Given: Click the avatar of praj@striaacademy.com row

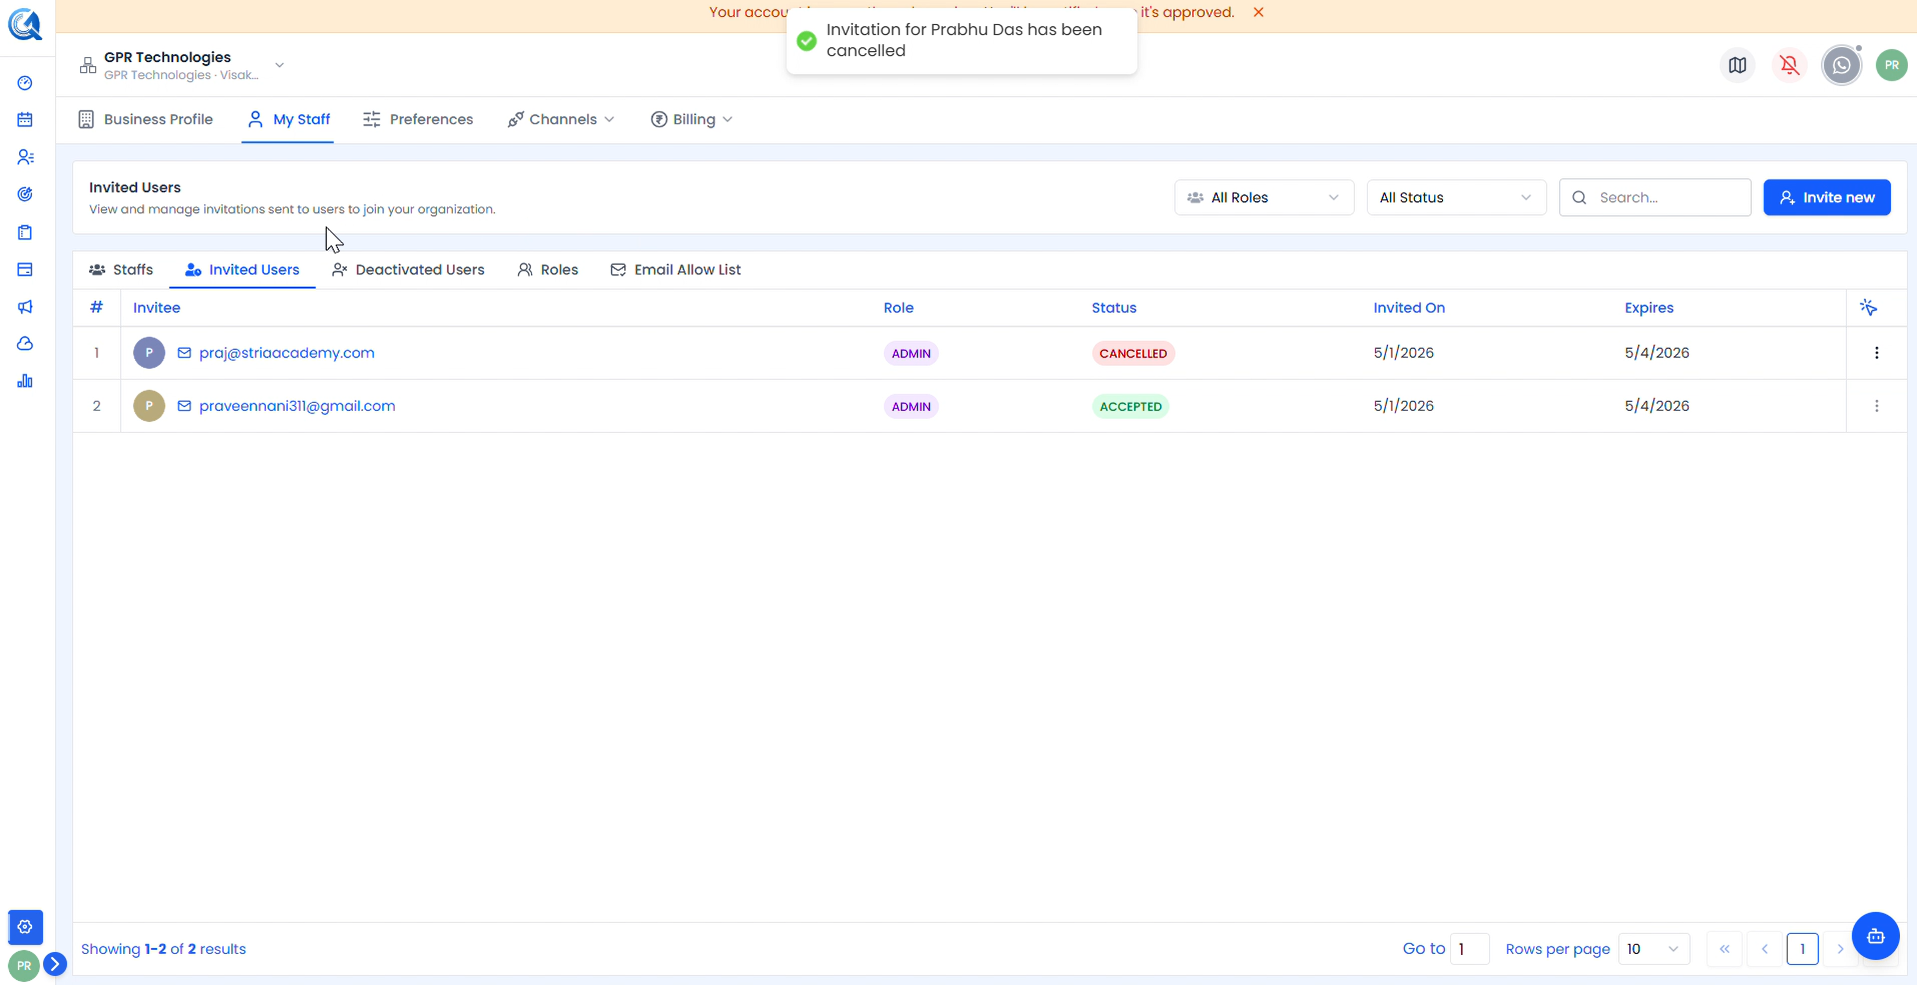Looking at the screenshot, I should 149,353.
